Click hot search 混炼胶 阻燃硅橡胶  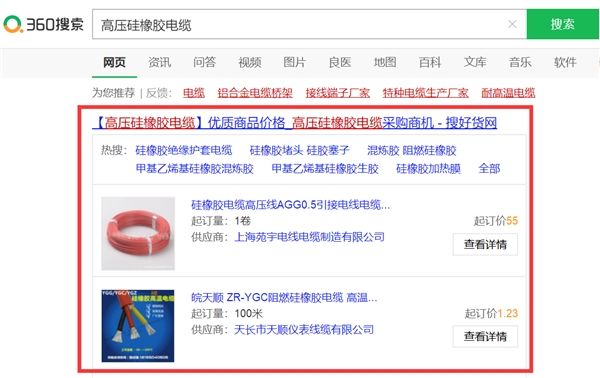(411, 150)
